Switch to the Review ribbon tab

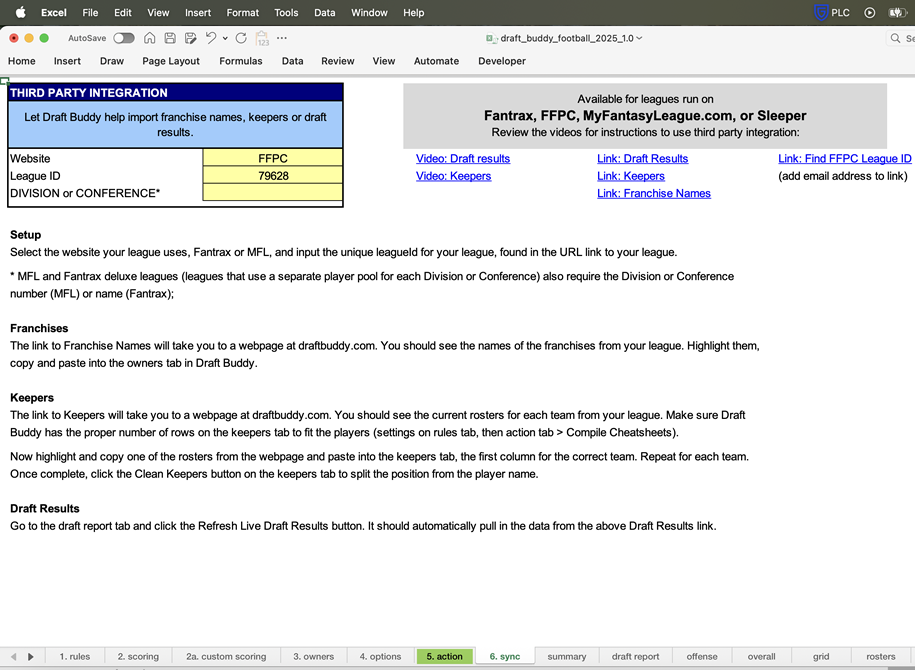point(337,61)
